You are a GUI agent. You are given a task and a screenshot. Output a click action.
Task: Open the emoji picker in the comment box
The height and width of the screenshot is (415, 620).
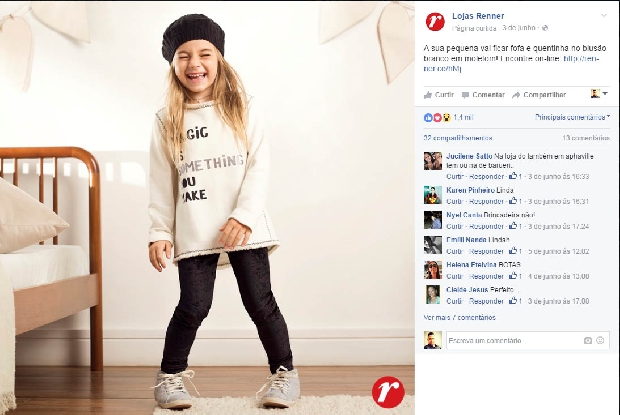[600, 340]
